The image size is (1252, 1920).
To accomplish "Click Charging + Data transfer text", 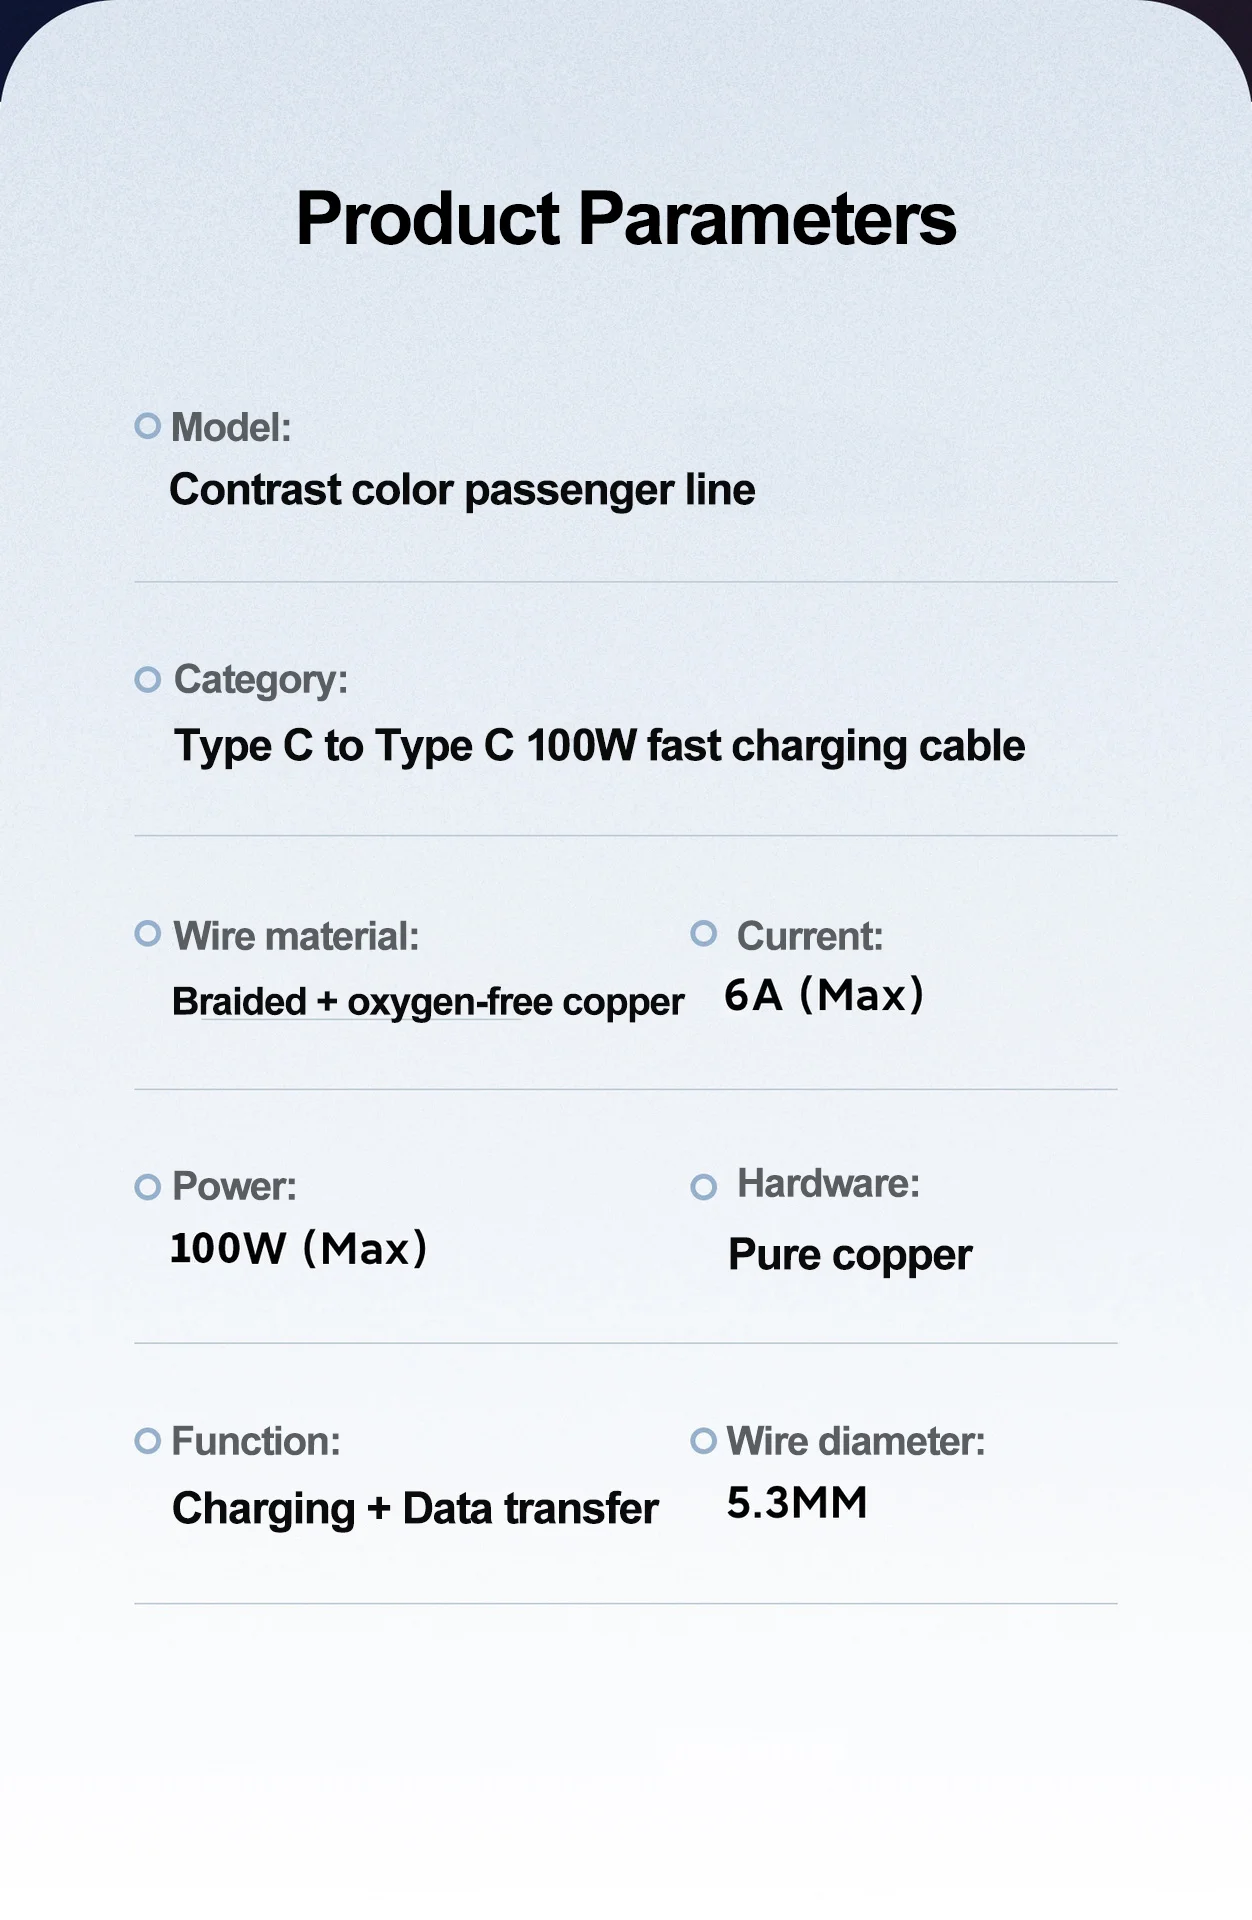I will (415, 1510).
